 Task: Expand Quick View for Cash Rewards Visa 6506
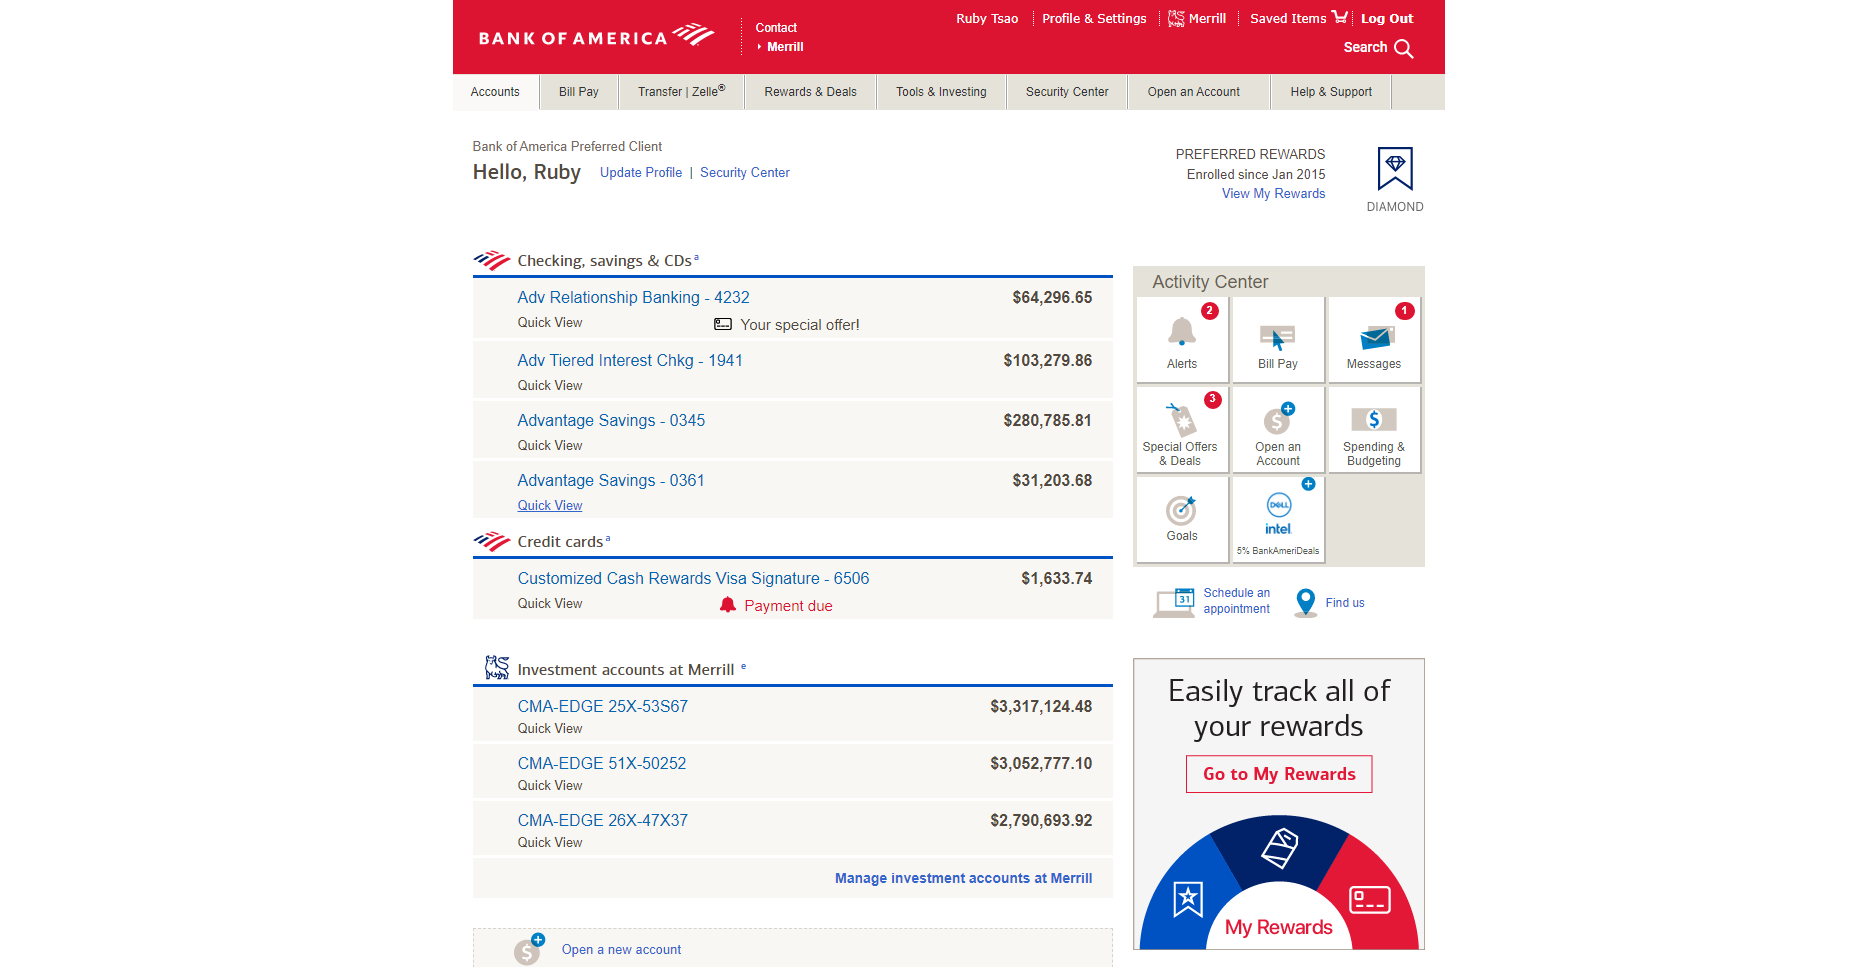550,604
